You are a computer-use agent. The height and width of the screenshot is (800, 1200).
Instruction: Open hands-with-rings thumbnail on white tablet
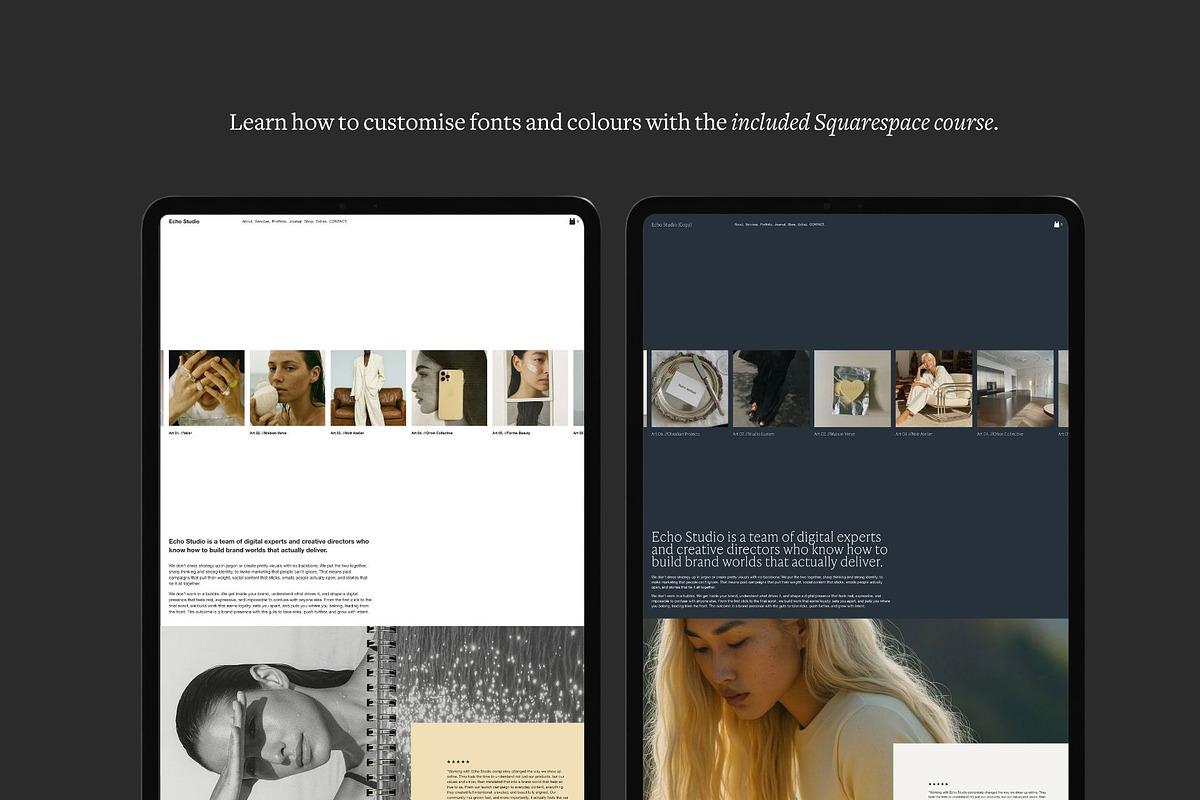[207, 388]
